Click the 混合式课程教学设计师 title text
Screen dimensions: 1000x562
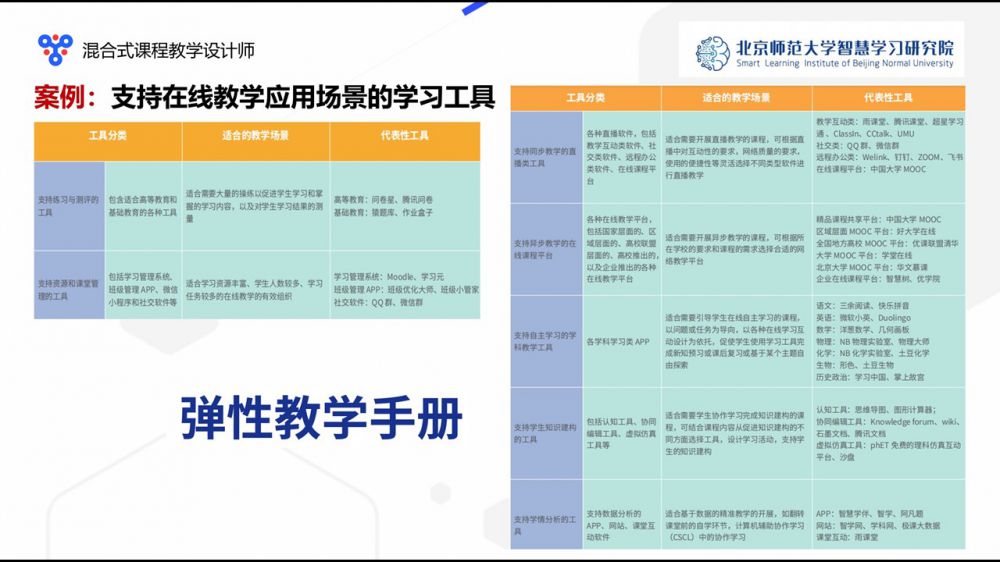point(168,50)
